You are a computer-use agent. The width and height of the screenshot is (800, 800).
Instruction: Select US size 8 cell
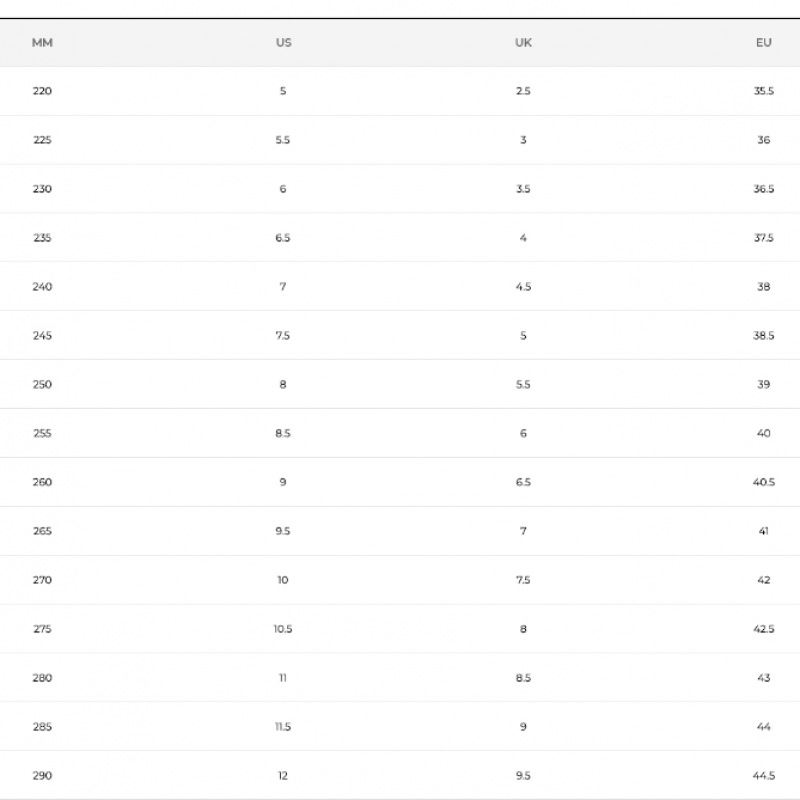(x=283, y=385)
